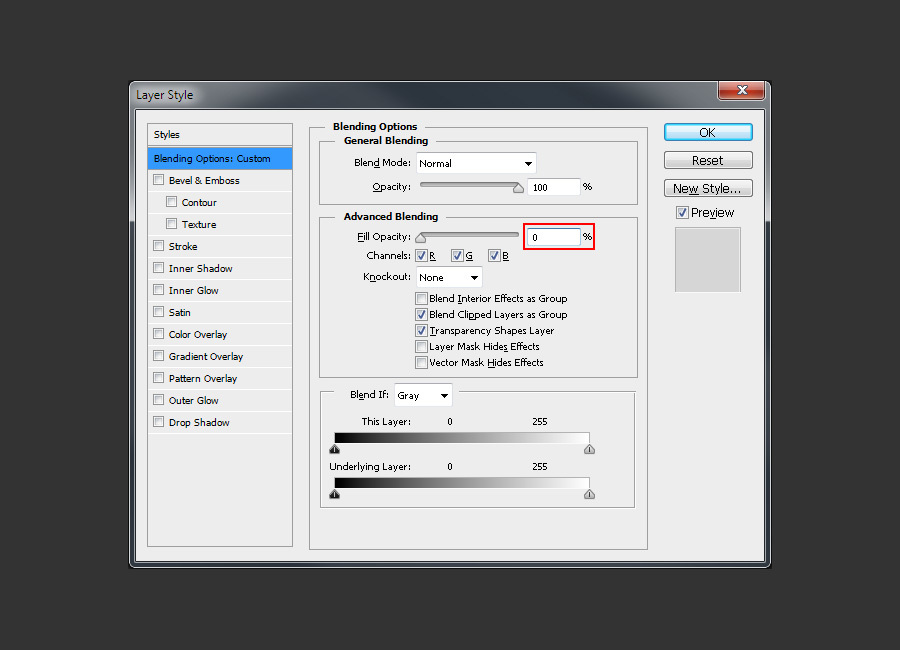Enable the Bevel & Emboss style
Image resolution: width=900 pixels, height=650 pixels.
(x=157, y=180)
